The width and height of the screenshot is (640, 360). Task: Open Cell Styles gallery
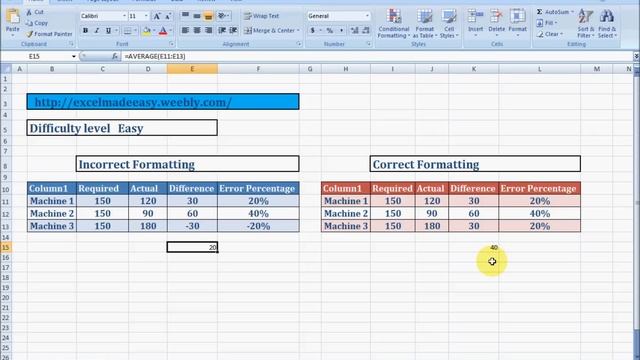[449, 24]
